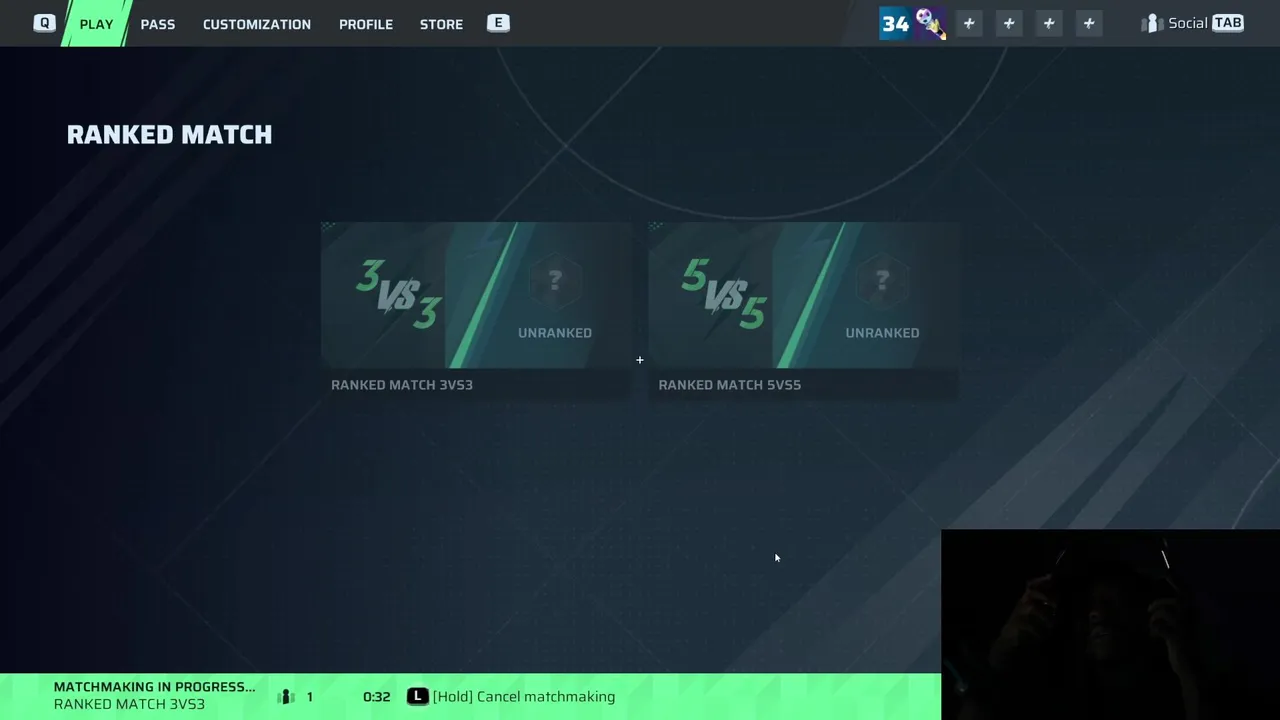Viewport: 1280px width, 720px height.
Task: Click the E key hint icon
Action: (x=498, y=23)
